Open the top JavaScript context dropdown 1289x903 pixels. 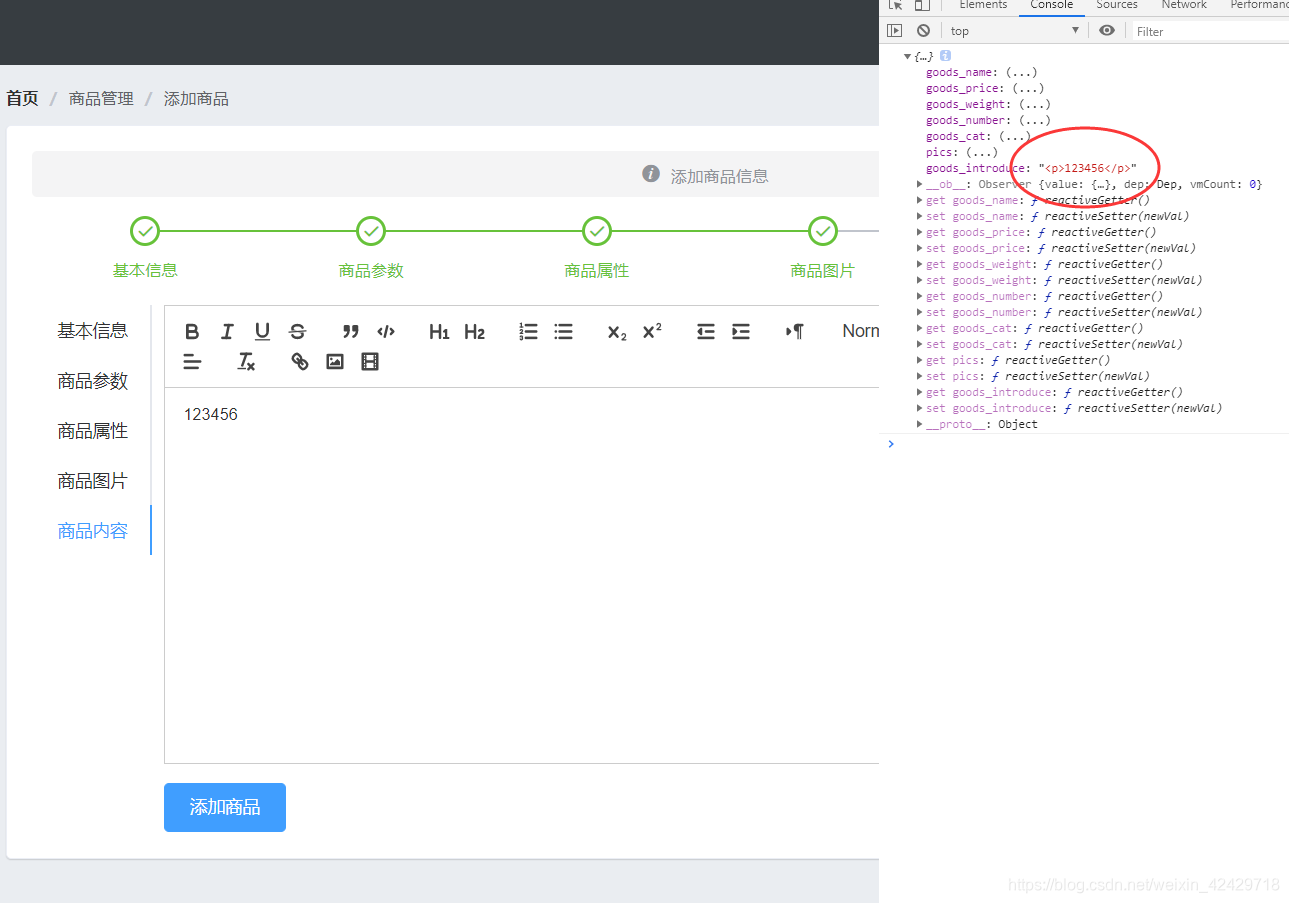click(1013, 31)
